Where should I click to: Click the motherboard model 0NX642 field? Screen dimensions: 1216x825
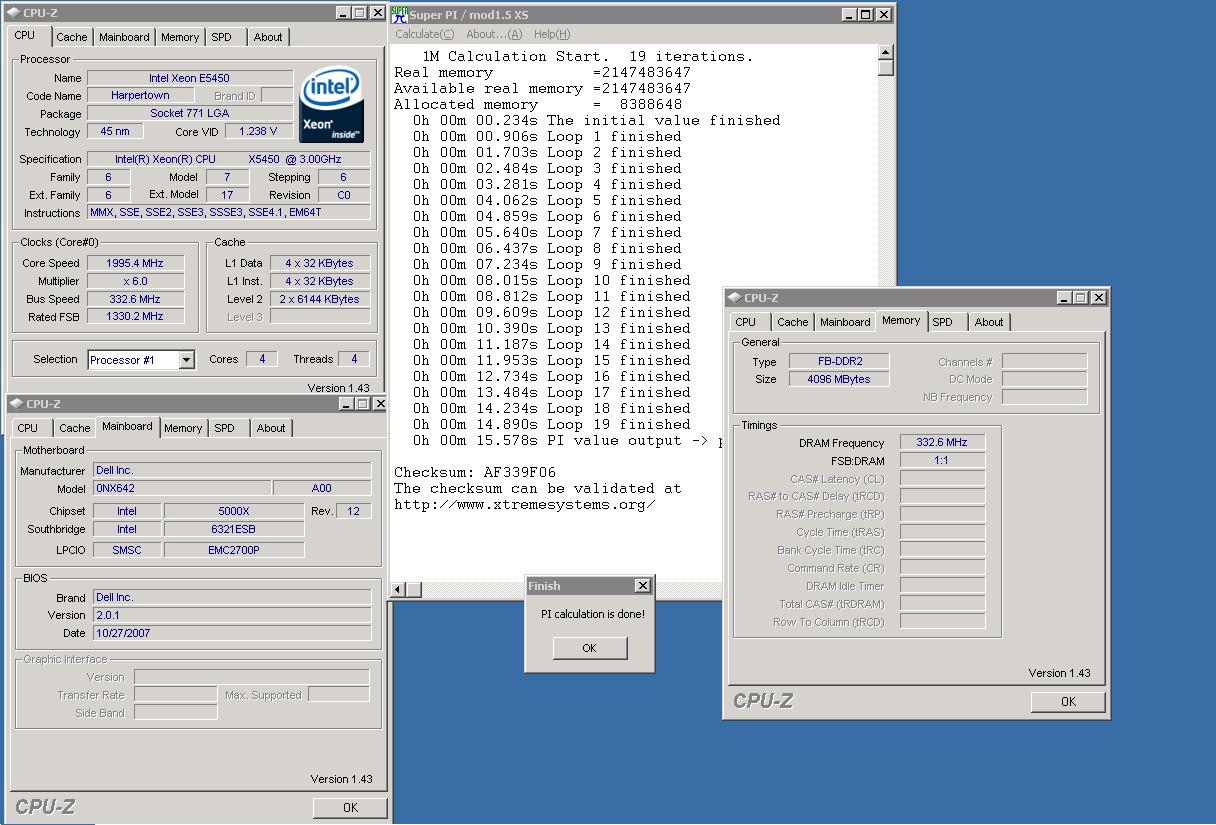pyautogui.click(x=181, y=489)
